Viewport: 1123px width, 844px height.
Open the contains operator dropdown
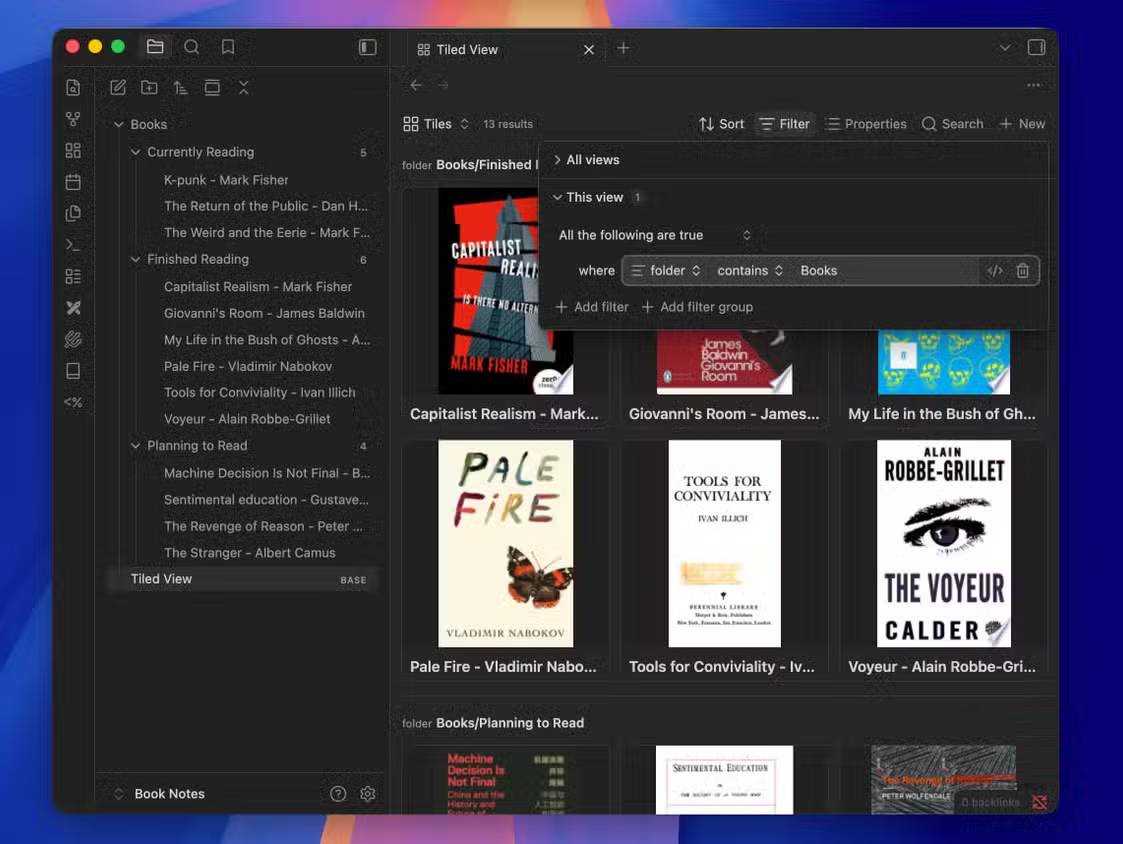pyautogui.click(x=750, y=271)
